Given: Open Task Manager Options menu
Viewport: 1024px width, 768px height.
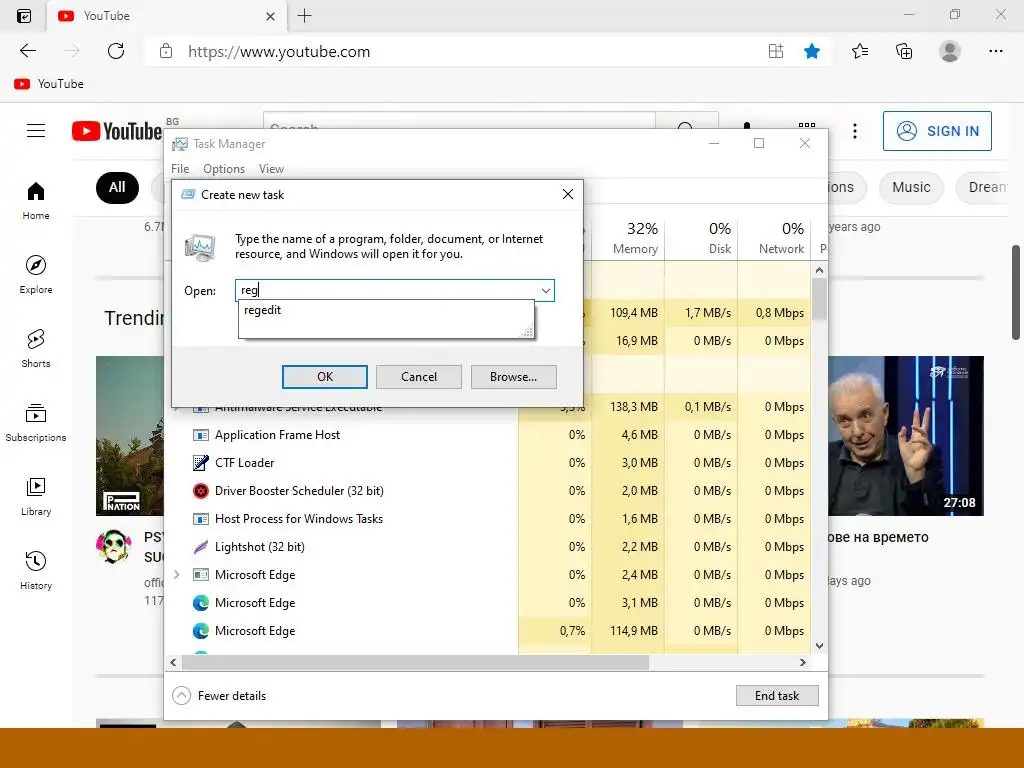Looking at the screenshot, I should click(x=224, y=169).
